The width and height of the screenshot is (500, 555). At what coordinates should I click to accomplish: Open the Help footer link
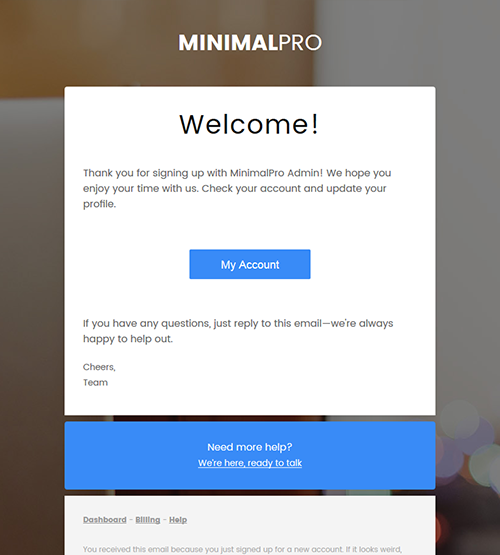178,520
